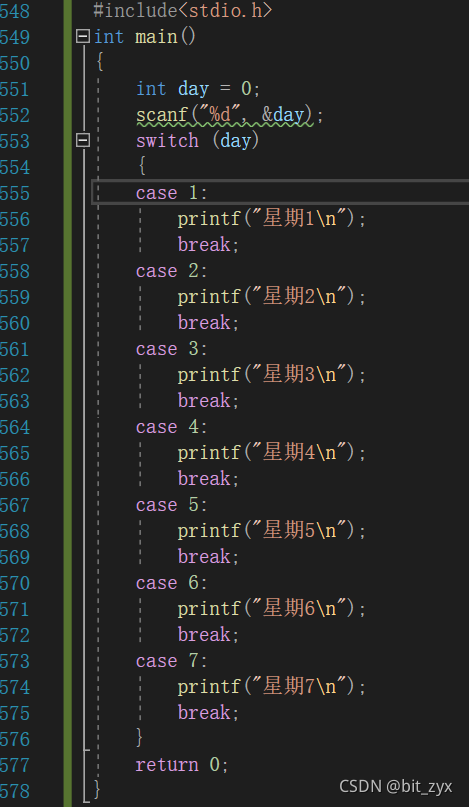The width and height of the screenshot is (469, 807).
Task: Click closing brace on line 578
Action: 97,791
